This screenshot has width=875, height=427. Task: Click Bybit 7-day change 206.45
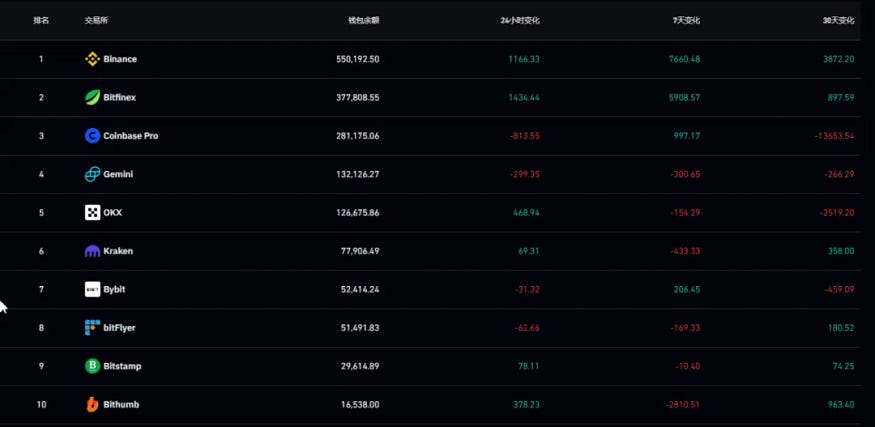tap(687, 289)
